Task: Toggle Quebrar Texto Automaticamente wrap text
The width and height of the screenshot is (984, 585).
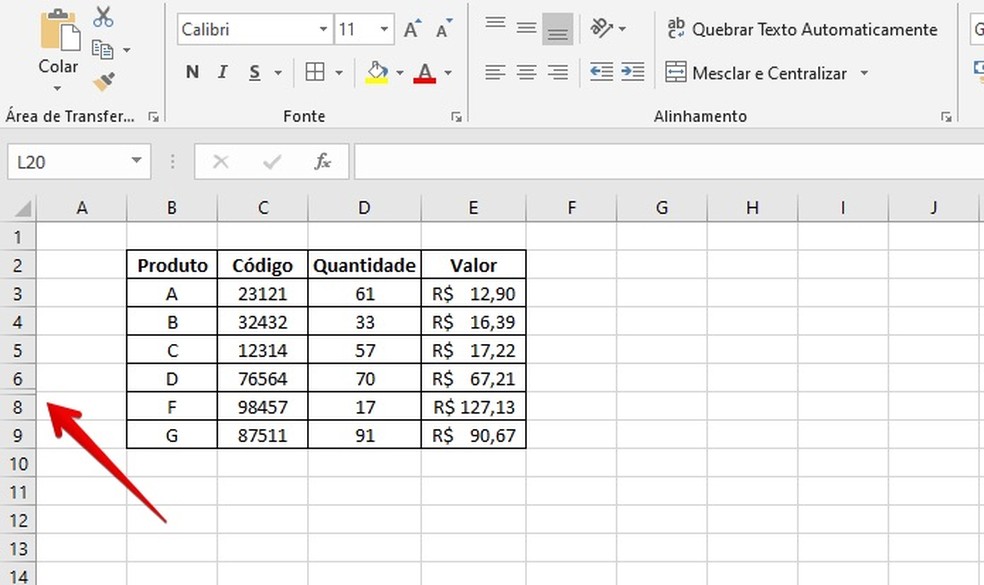Action: point(800,29)
